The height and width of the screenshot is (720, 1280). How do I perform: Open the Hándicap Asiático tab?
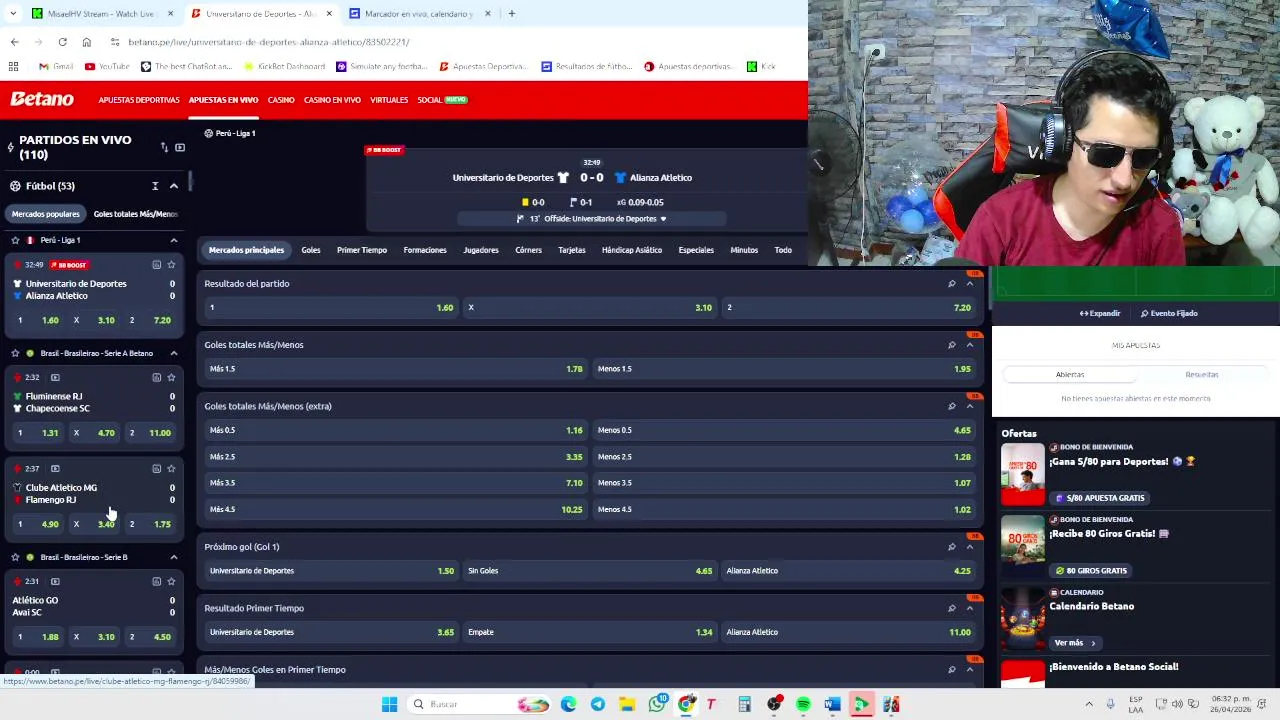click(632, 250)
